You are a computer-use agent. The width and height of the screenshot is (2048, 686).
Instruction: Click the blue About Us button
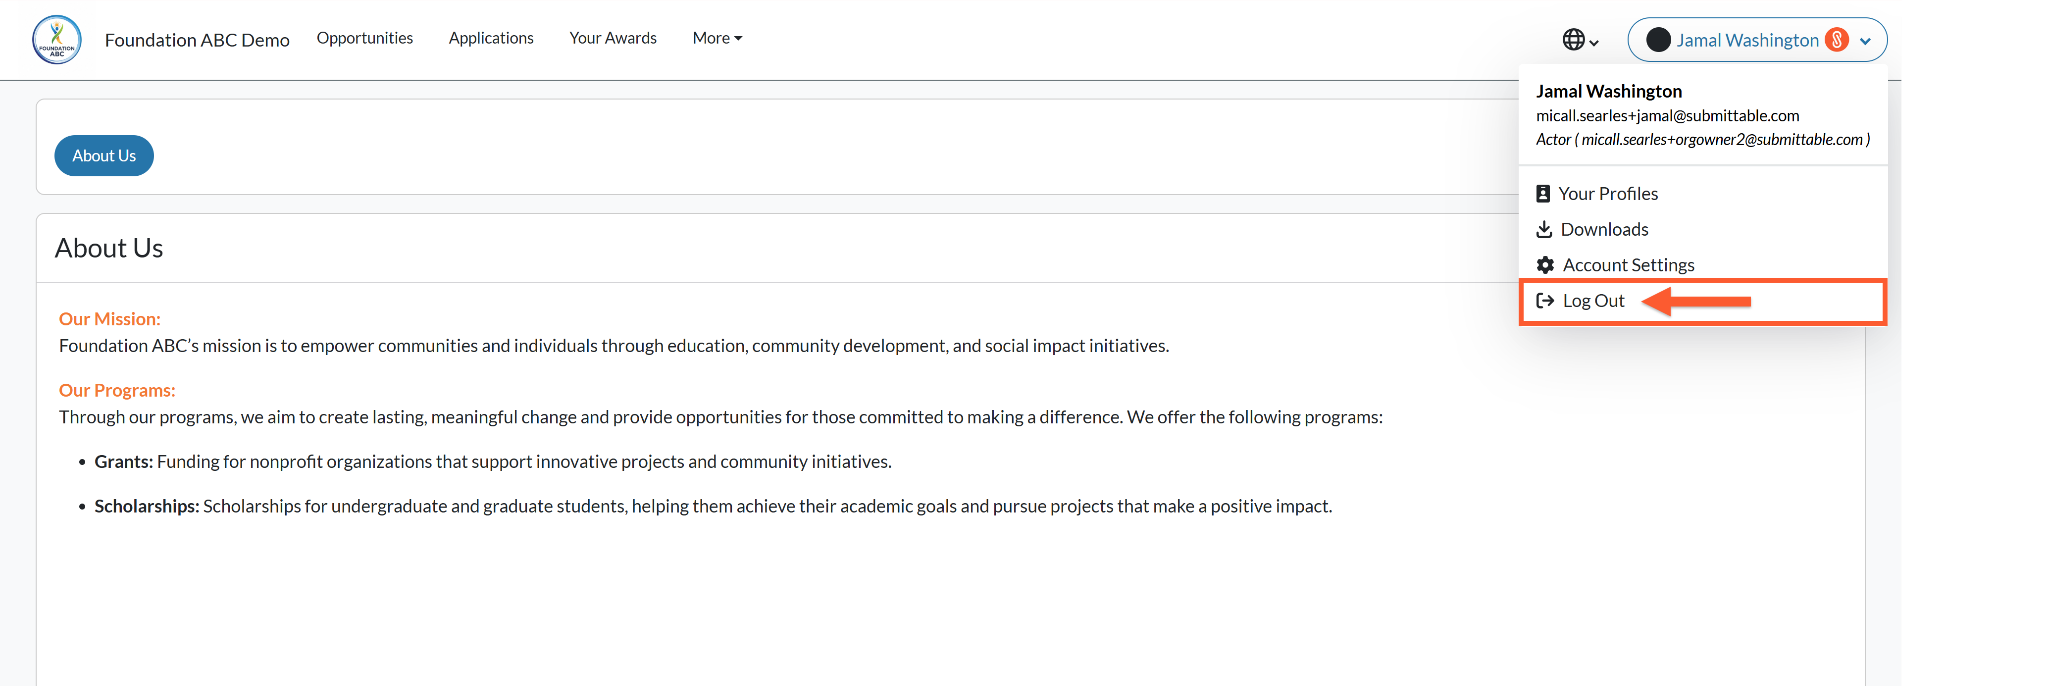[x=104, y=156]
